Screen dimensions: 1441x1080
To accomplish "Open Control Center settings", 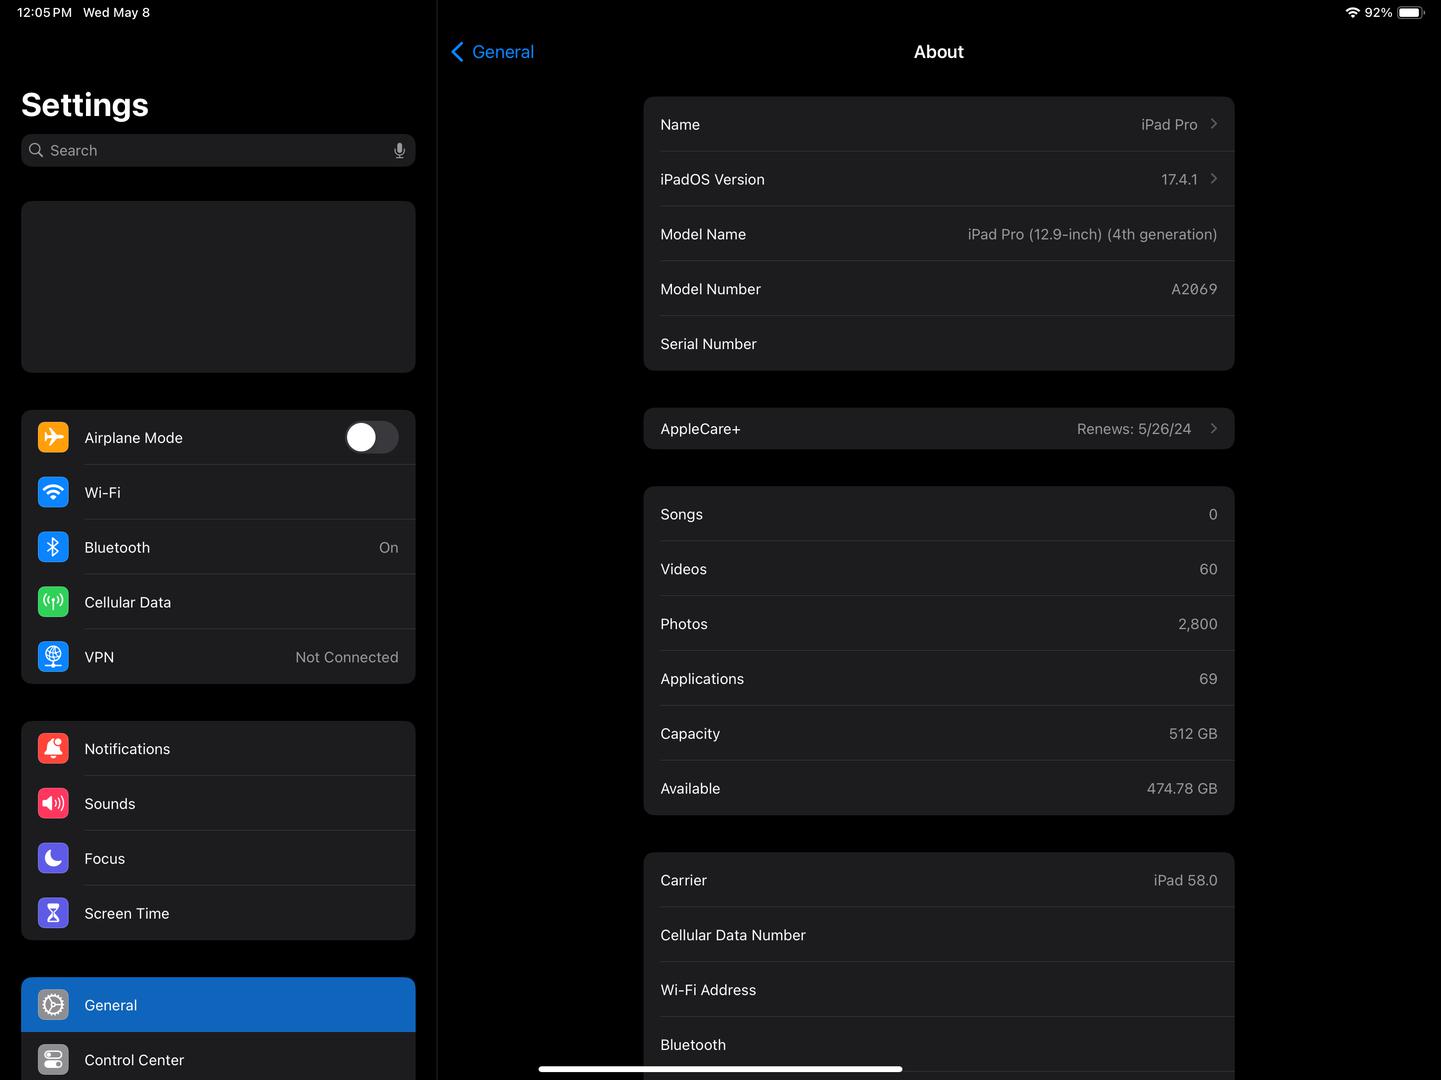I will coord(218,1058).
